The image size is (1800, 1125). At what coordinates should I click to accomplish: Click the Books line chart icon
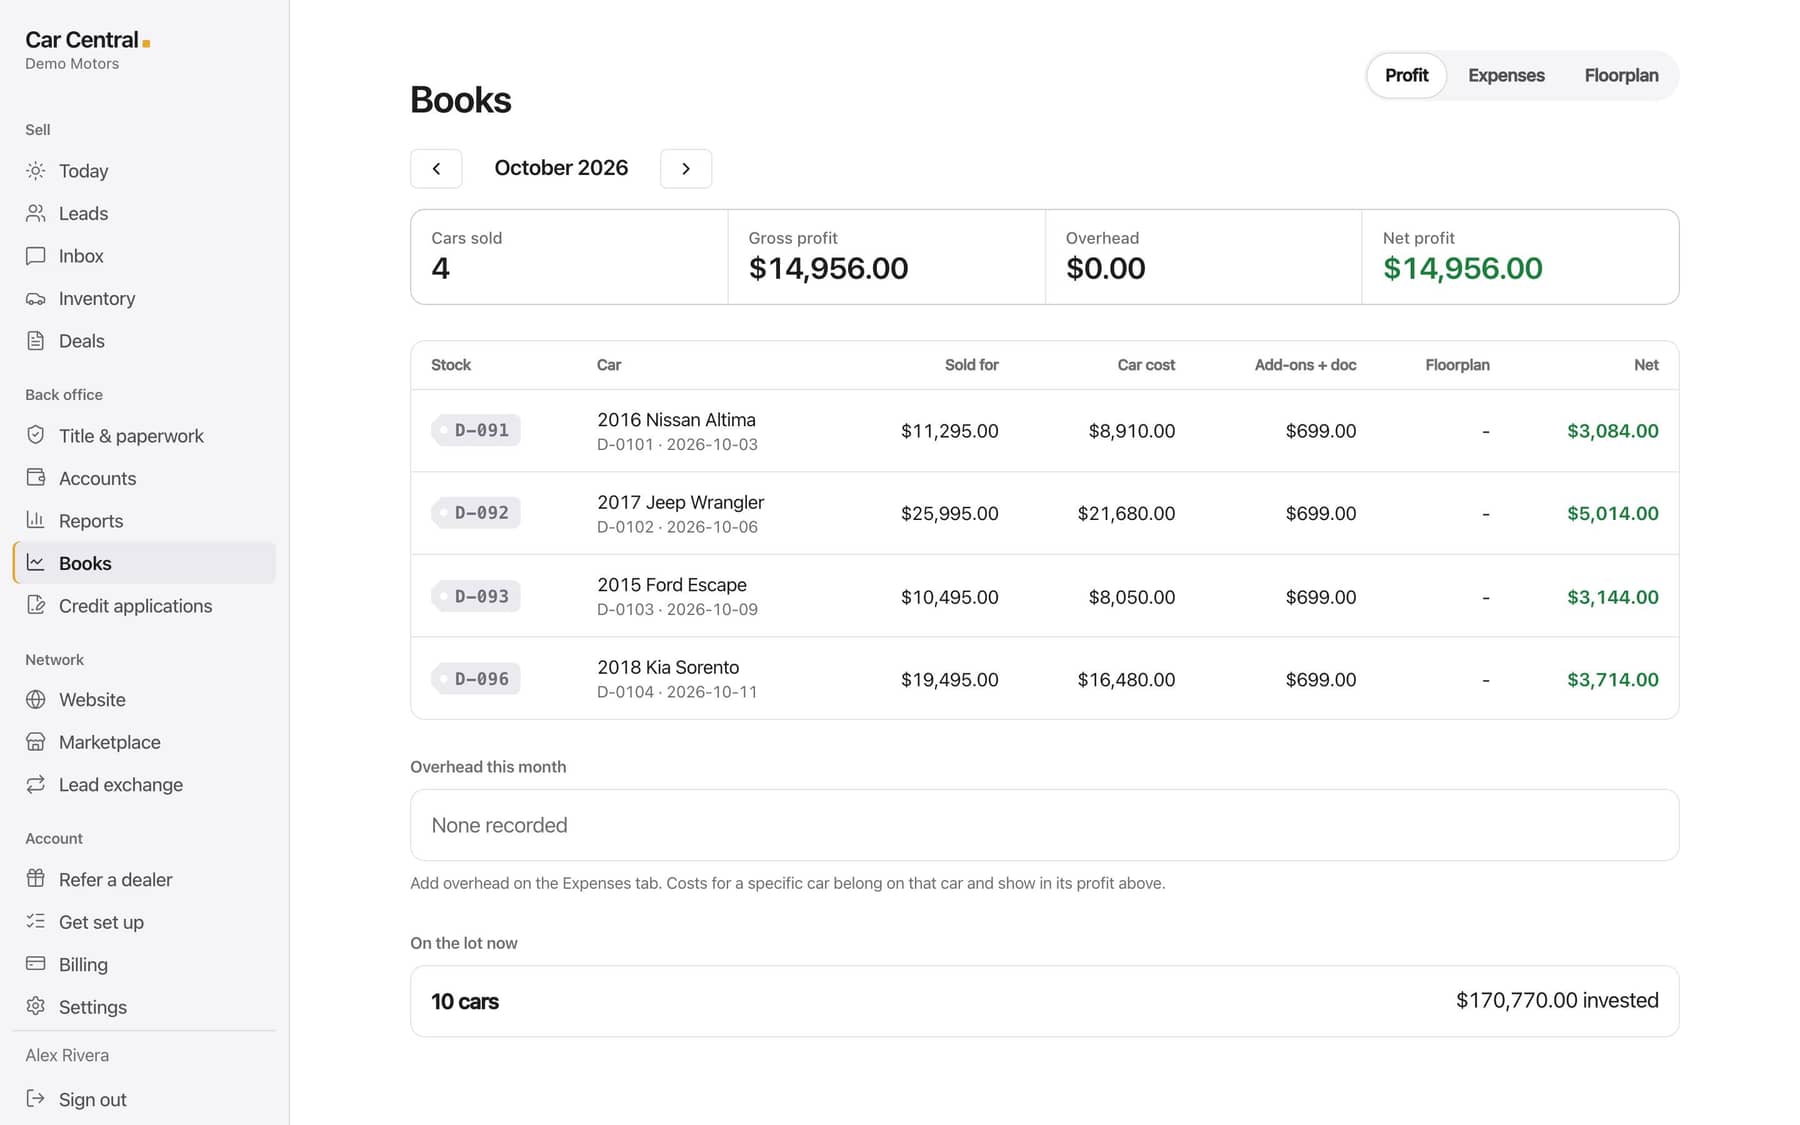tap(36, 563)
